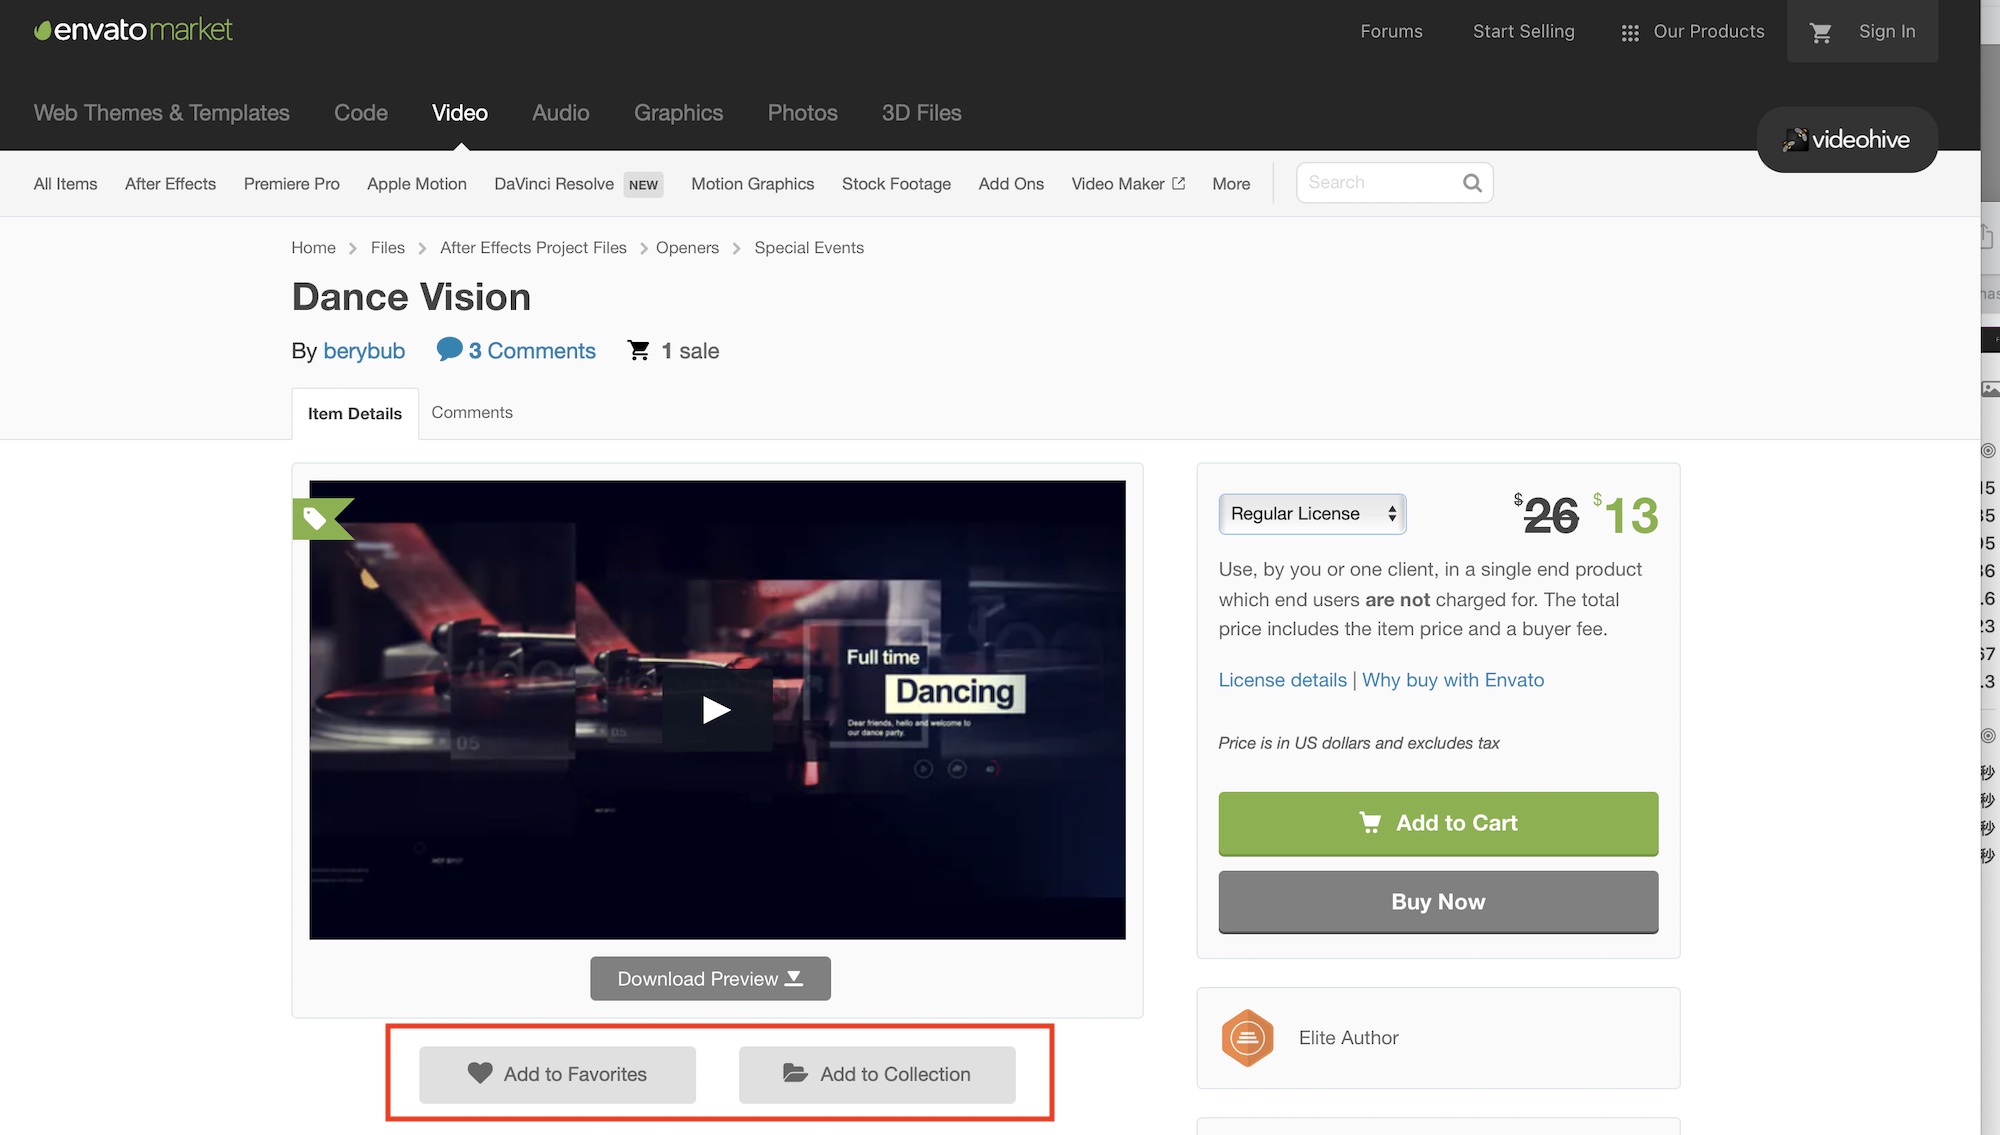The width and height of the screenshot is (2000, 1135).
Task: Click Add to Collection folder button
Action: 877,1074
